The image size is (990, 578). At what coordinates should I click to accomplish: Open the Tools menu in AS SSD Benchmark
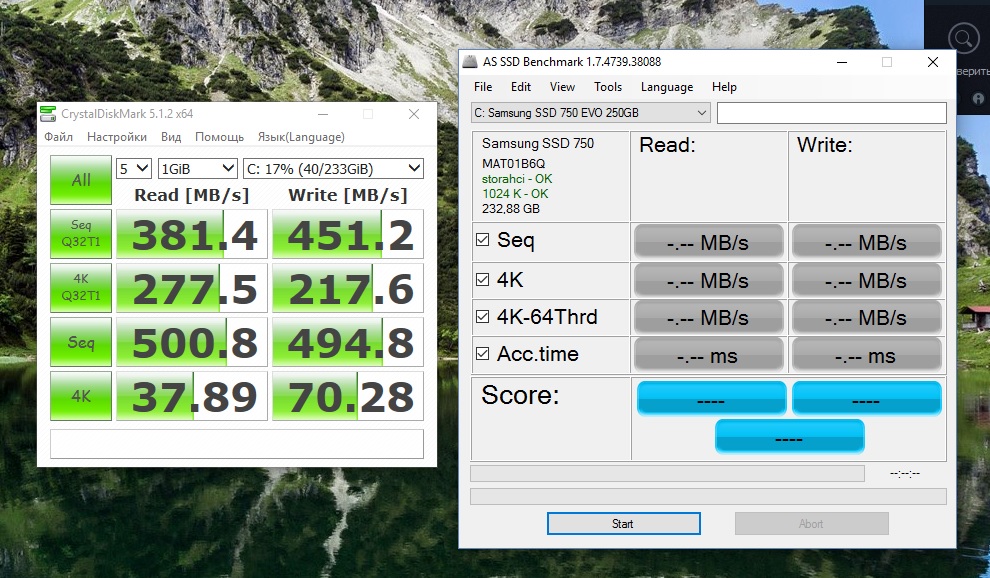(608, 87)
